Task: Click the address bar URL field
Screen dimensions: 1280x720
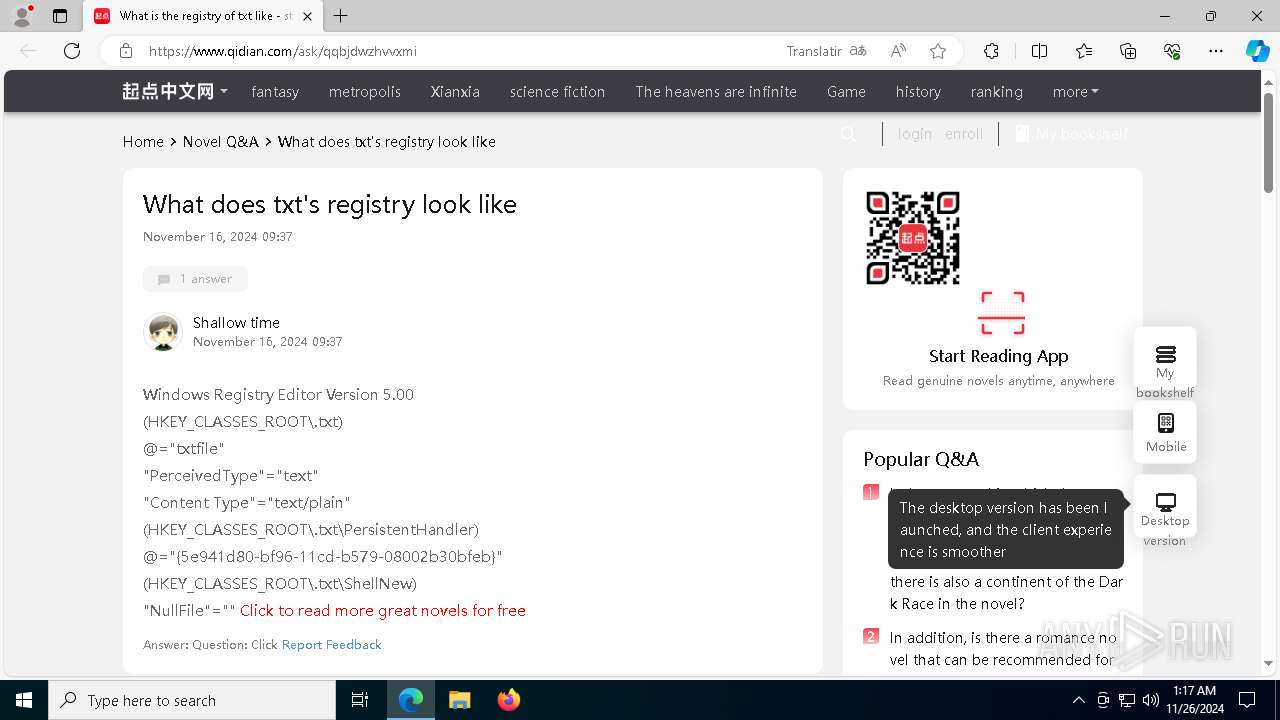Action: (460, 51)
